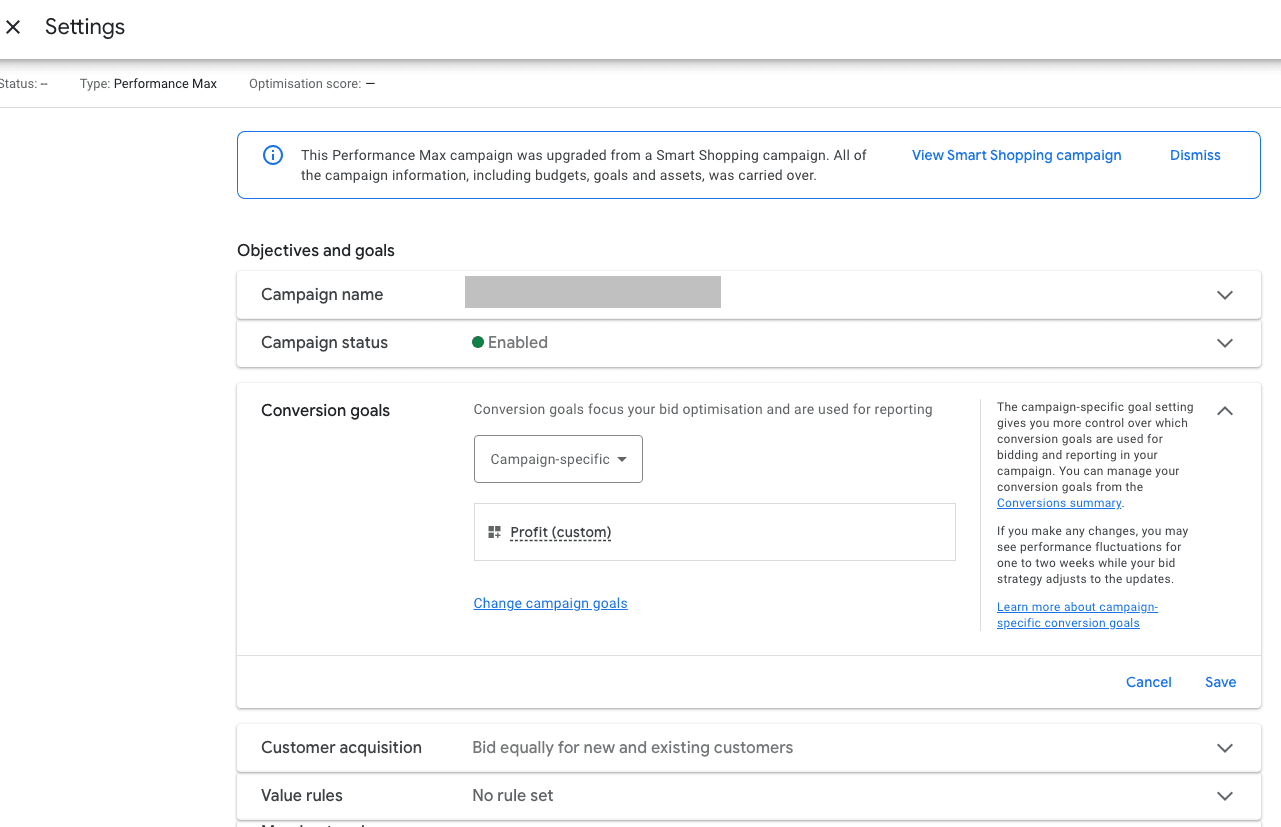This screenshot has height=827, width=1281.
Task: Click the Conversion goals row title
Action: pos(325,410)
